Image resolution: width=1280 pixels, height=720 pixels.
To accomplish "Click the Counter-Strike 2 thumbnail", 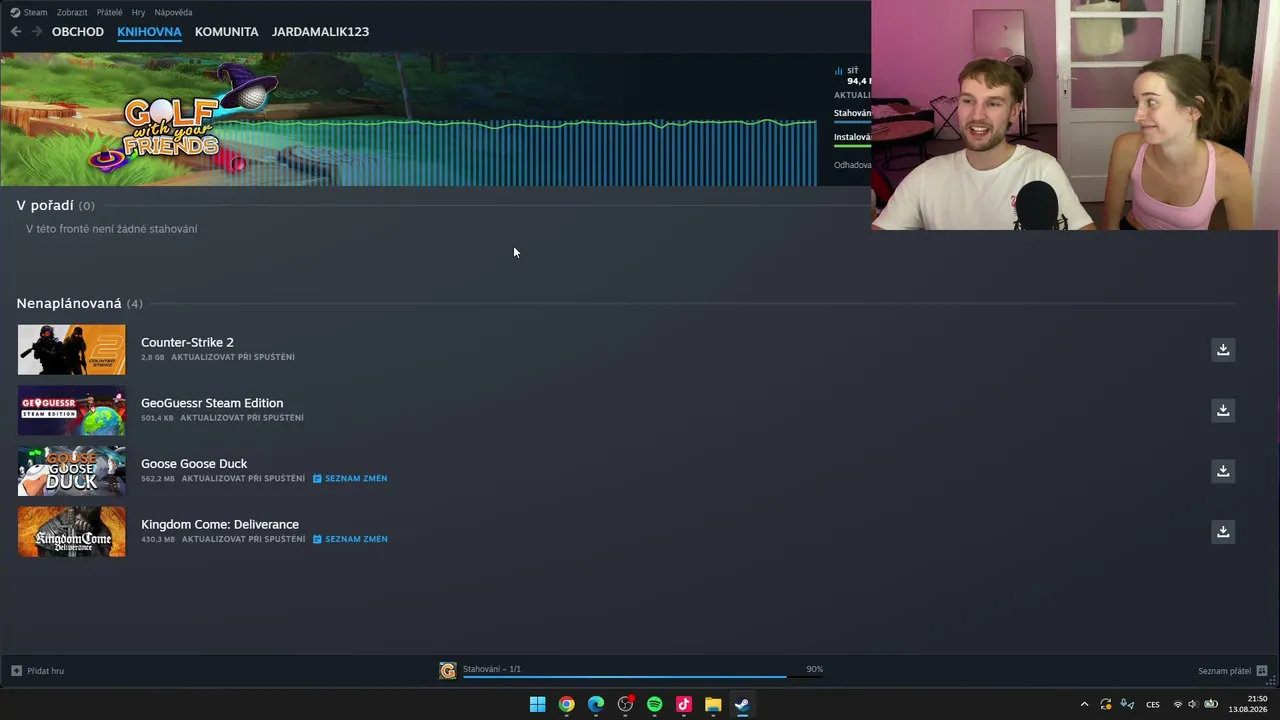I will (x=72, y=350).
